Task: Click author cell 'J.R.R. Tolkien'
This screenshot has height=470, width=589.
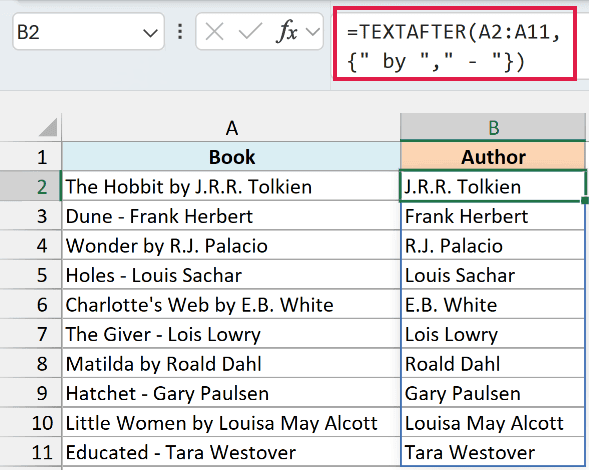Action: tap(493, 186)
